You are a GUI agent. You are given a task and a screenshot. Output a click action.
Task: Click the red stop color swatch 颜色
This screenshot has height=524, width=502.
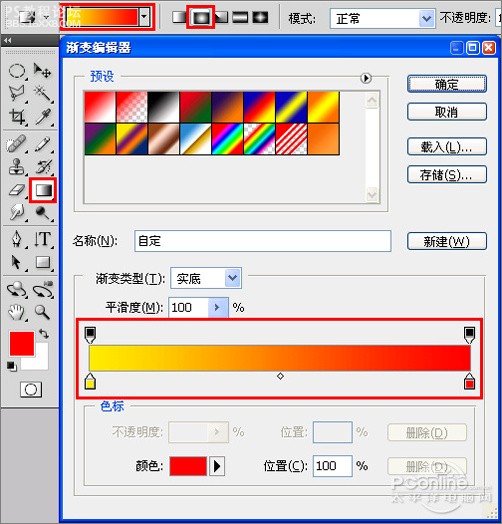tap(188, 466)
